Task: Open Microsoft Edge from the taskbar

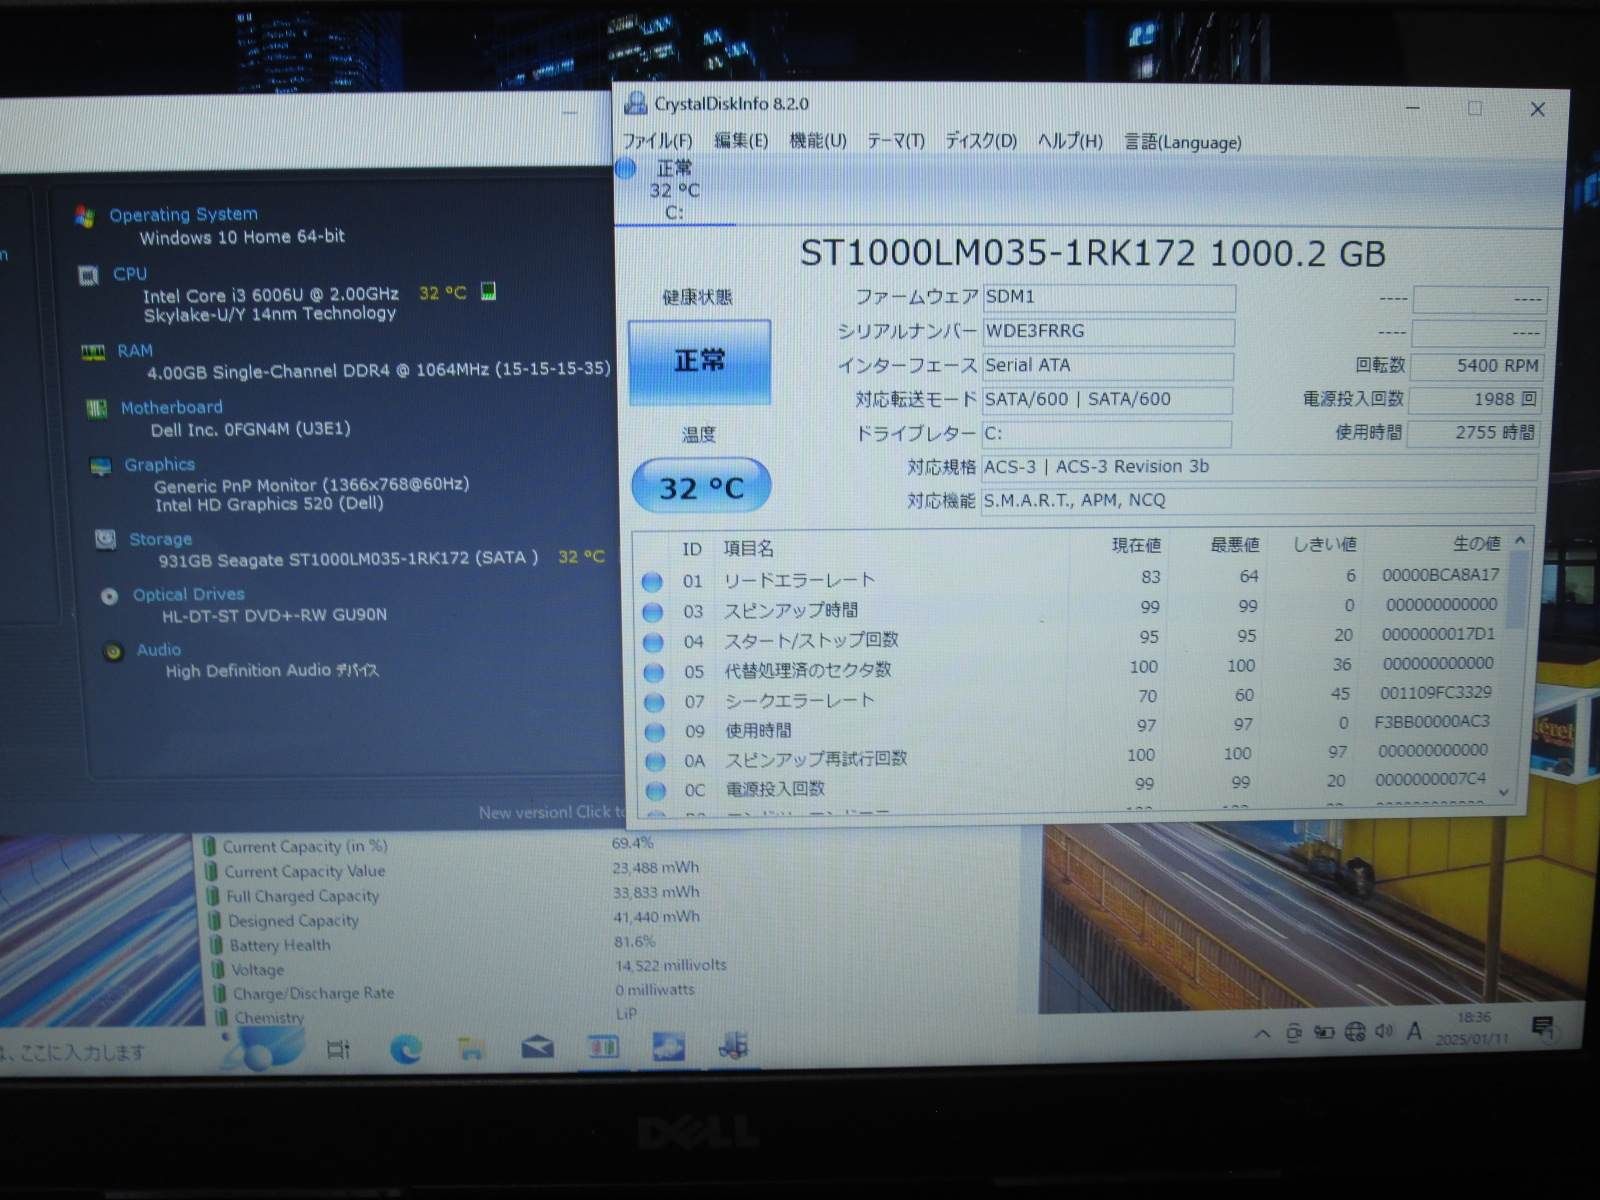Action: pyautogui.click(x=405, y=1048)
